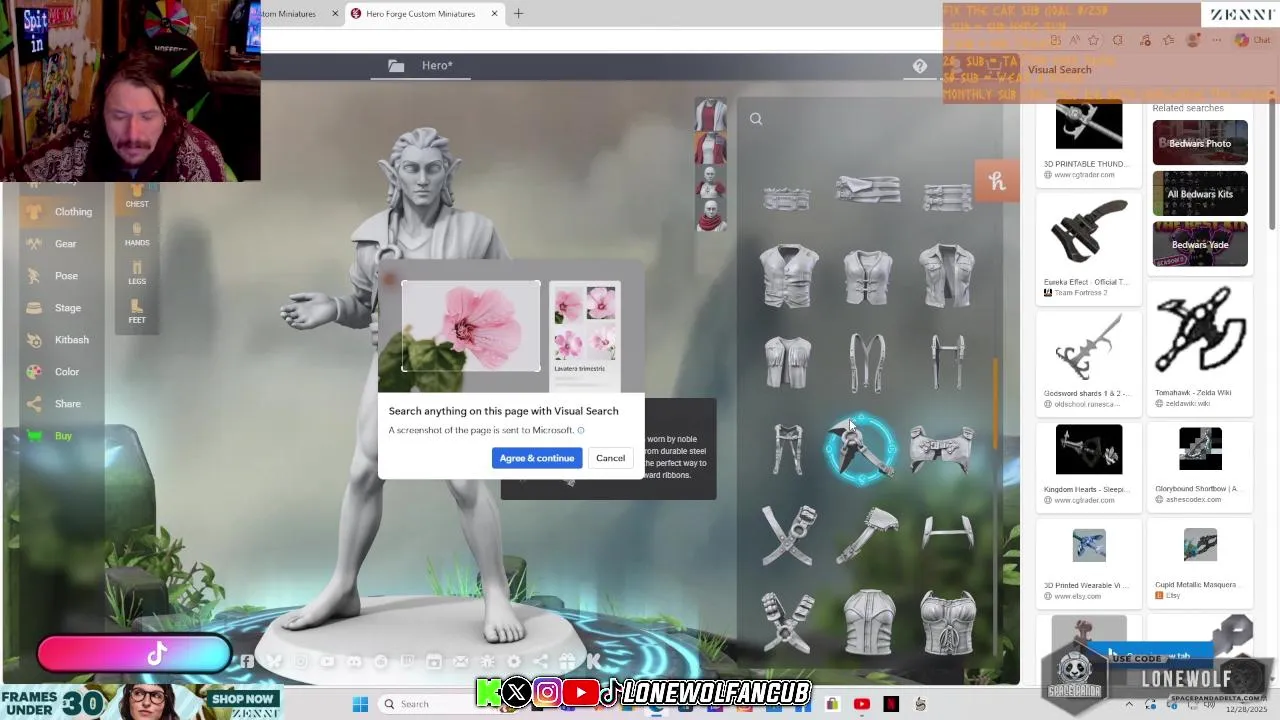Click Facebook icon in Hero Forge footer
The height and width of the screenshot is (720, 1280).
[247, 661]
